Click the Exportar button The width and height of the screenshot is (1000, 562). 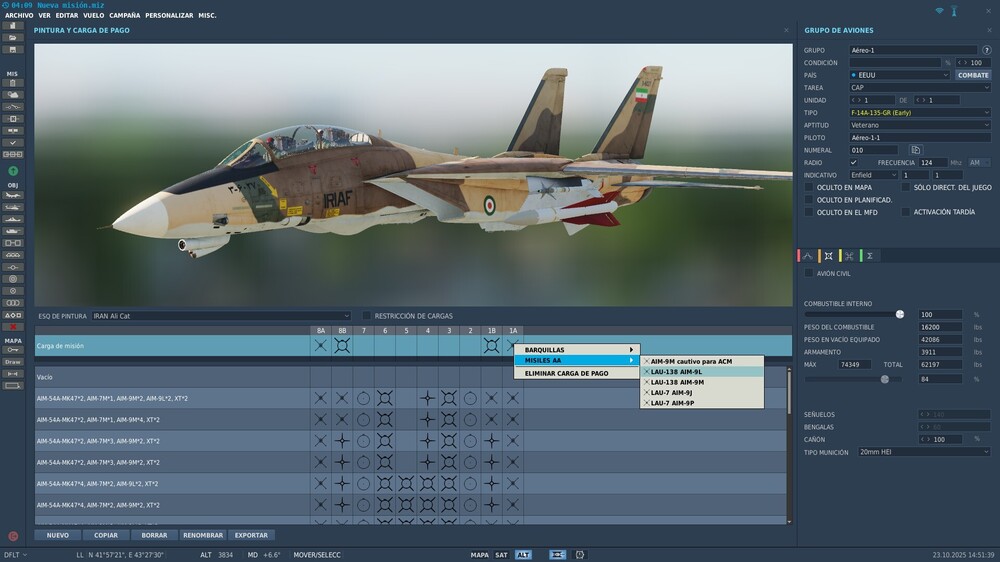pos(251,535)
